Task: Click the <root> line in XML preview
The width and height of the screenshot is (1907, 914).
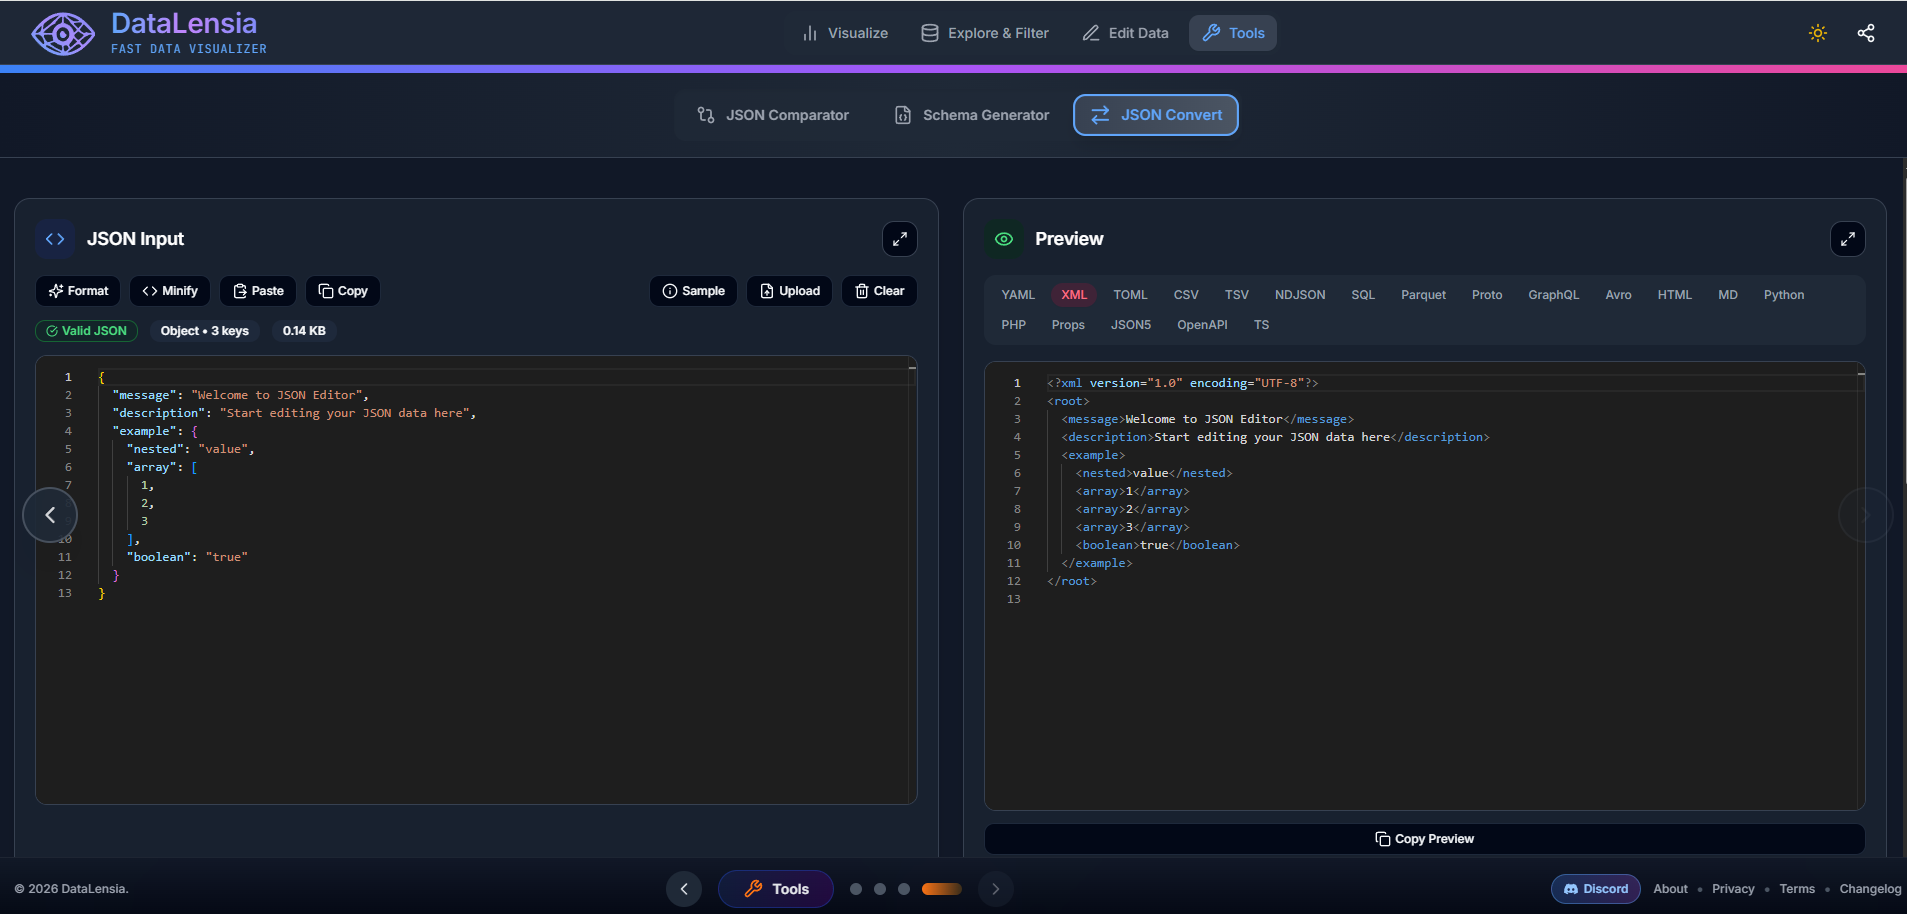Action: (1068, 401)
